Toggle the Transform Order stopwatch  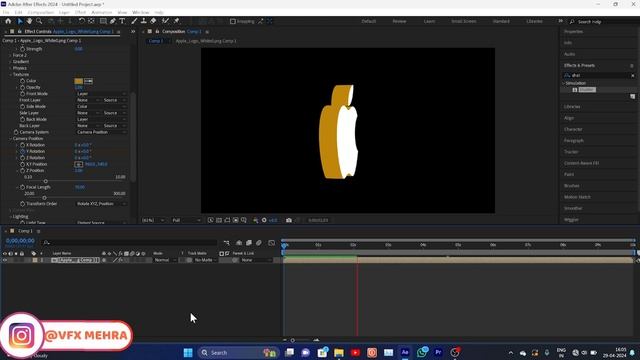tap(22, 204)
